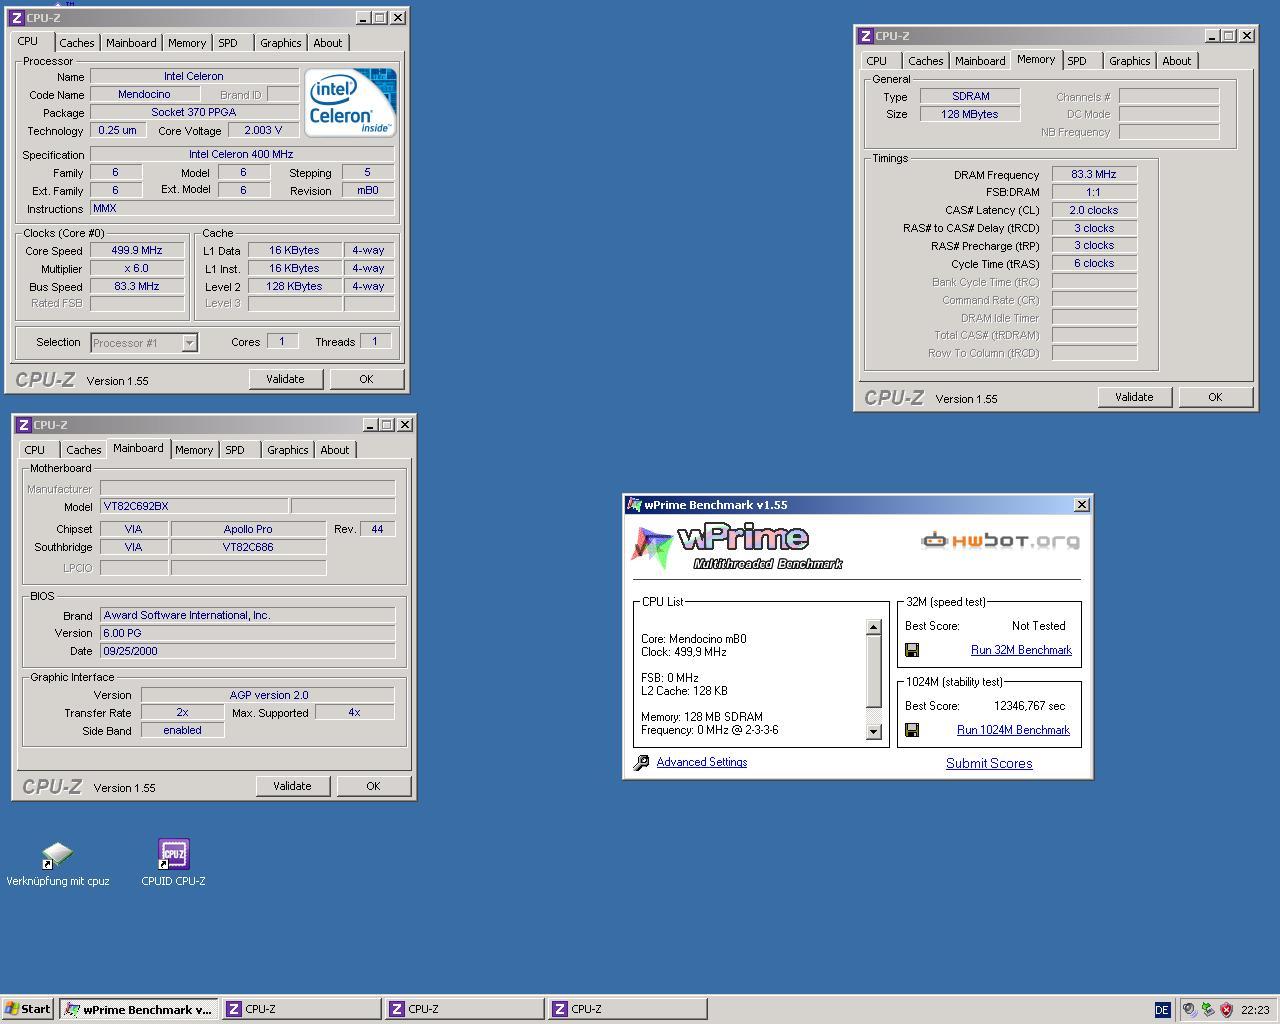This screenshot has width=1280, height=1024.
Task: Click Run 1024M Benchmark link
Action: [1013, 730]
